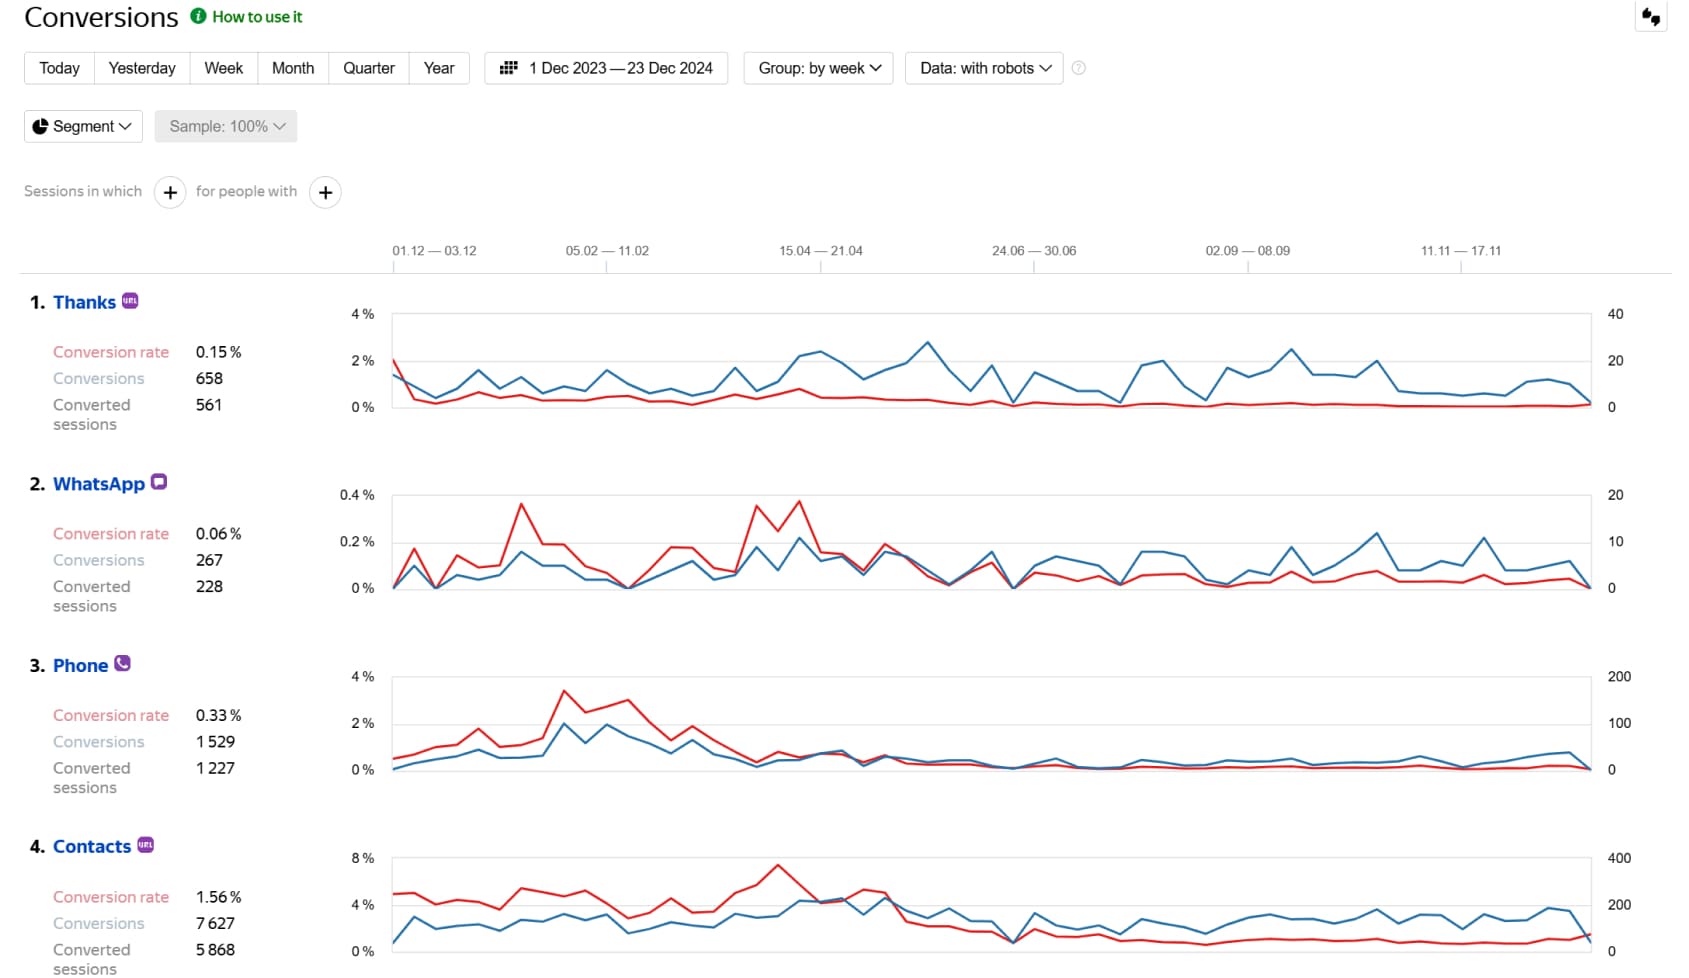Click the help question mark icon near robots

coord(1078,68)
